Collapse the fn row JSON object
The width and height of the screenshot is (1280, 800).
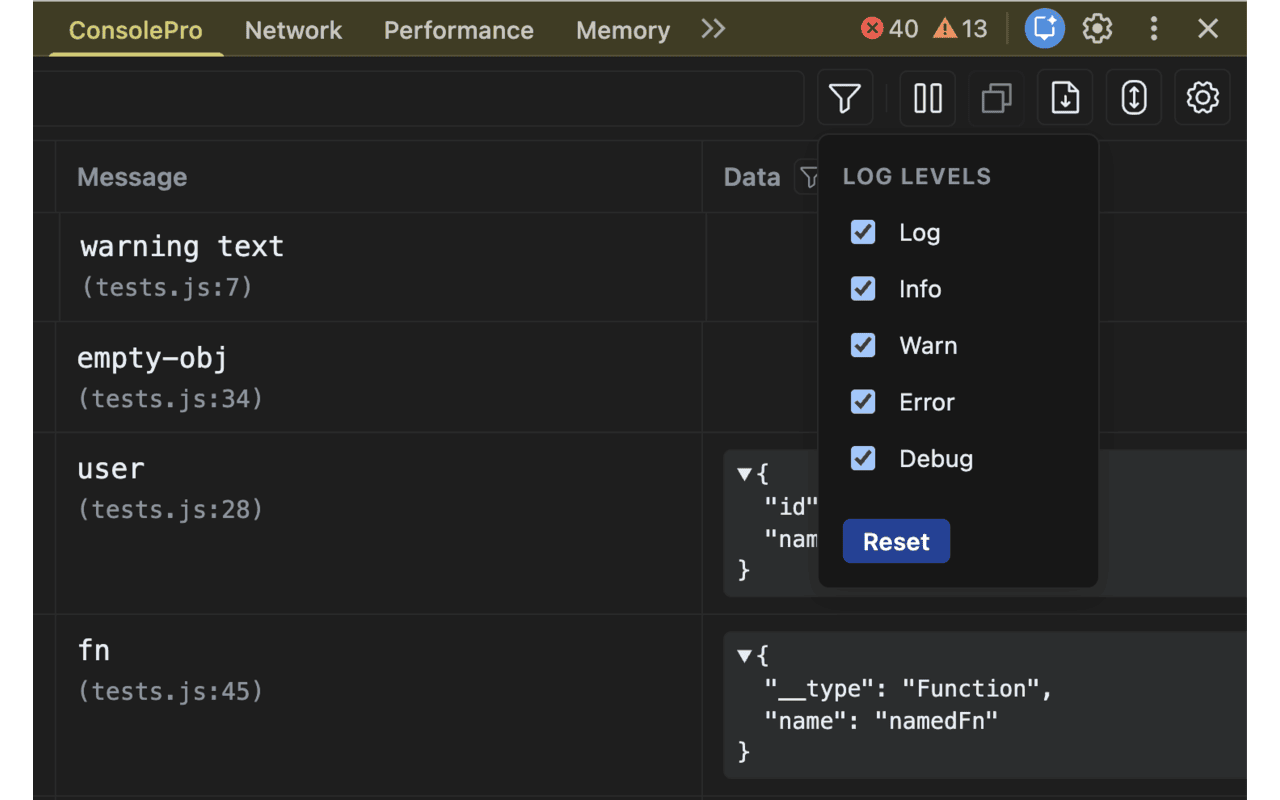pos(744,656)
